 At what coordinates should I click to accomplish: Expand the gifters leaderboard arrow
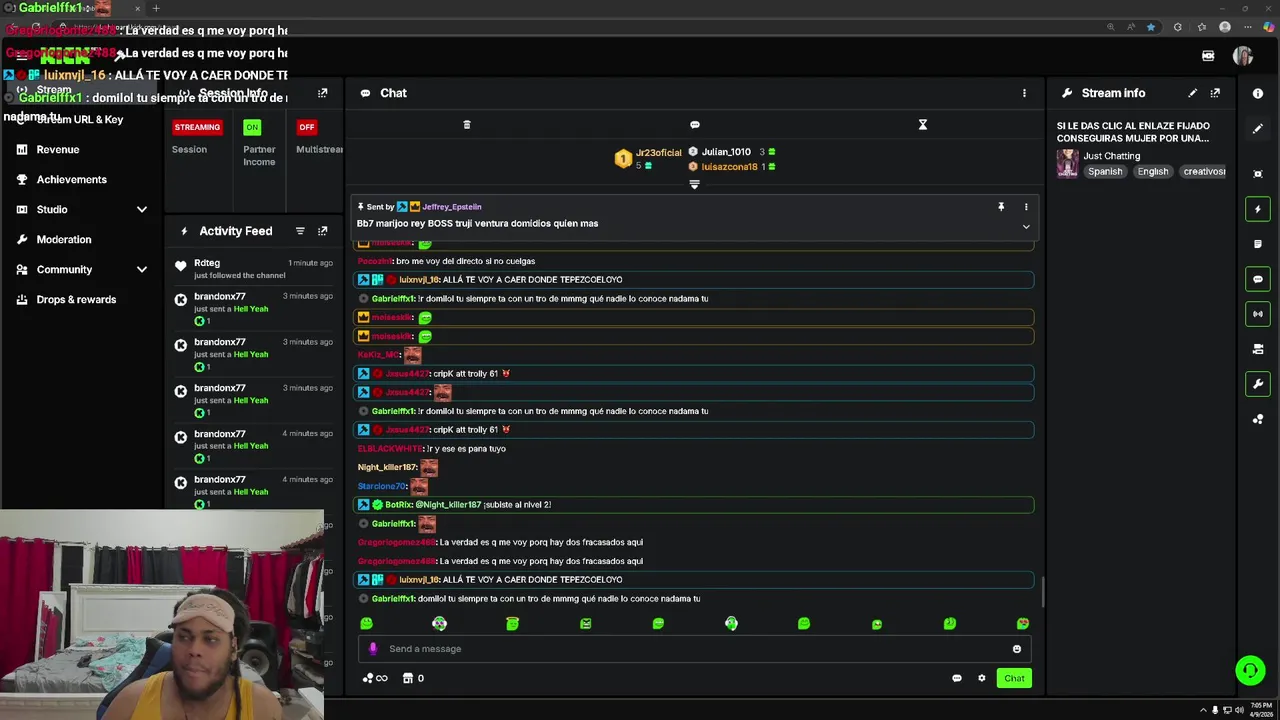point(694,185)
